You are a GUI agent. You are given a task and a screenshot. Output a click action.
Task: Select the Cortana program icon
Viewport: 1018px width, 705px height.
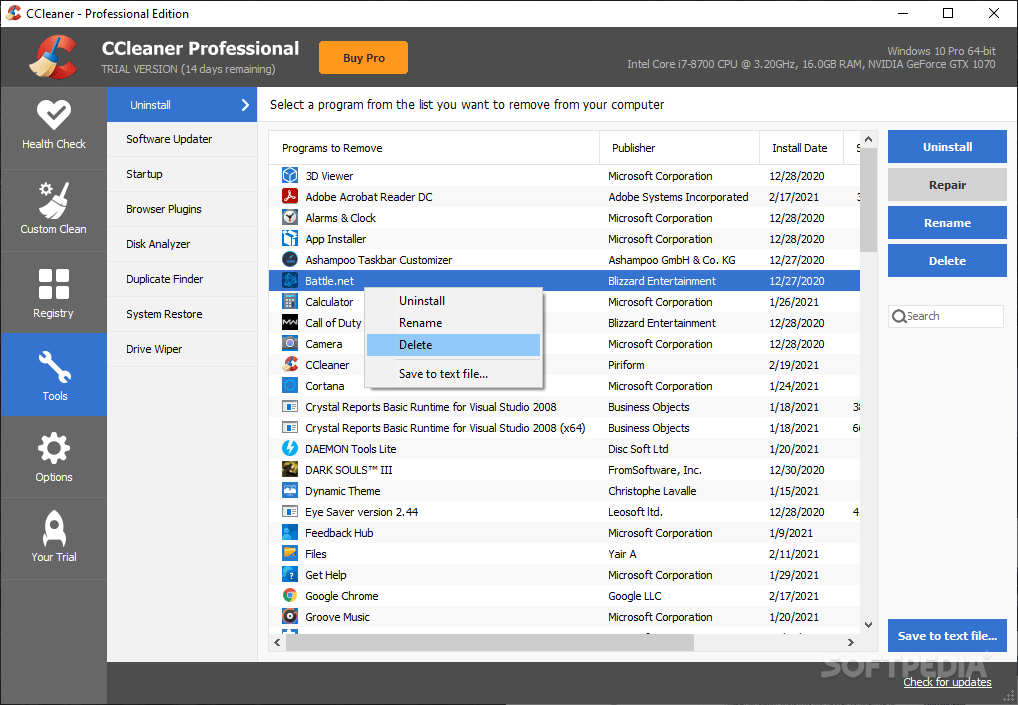(x=291, y=385)
